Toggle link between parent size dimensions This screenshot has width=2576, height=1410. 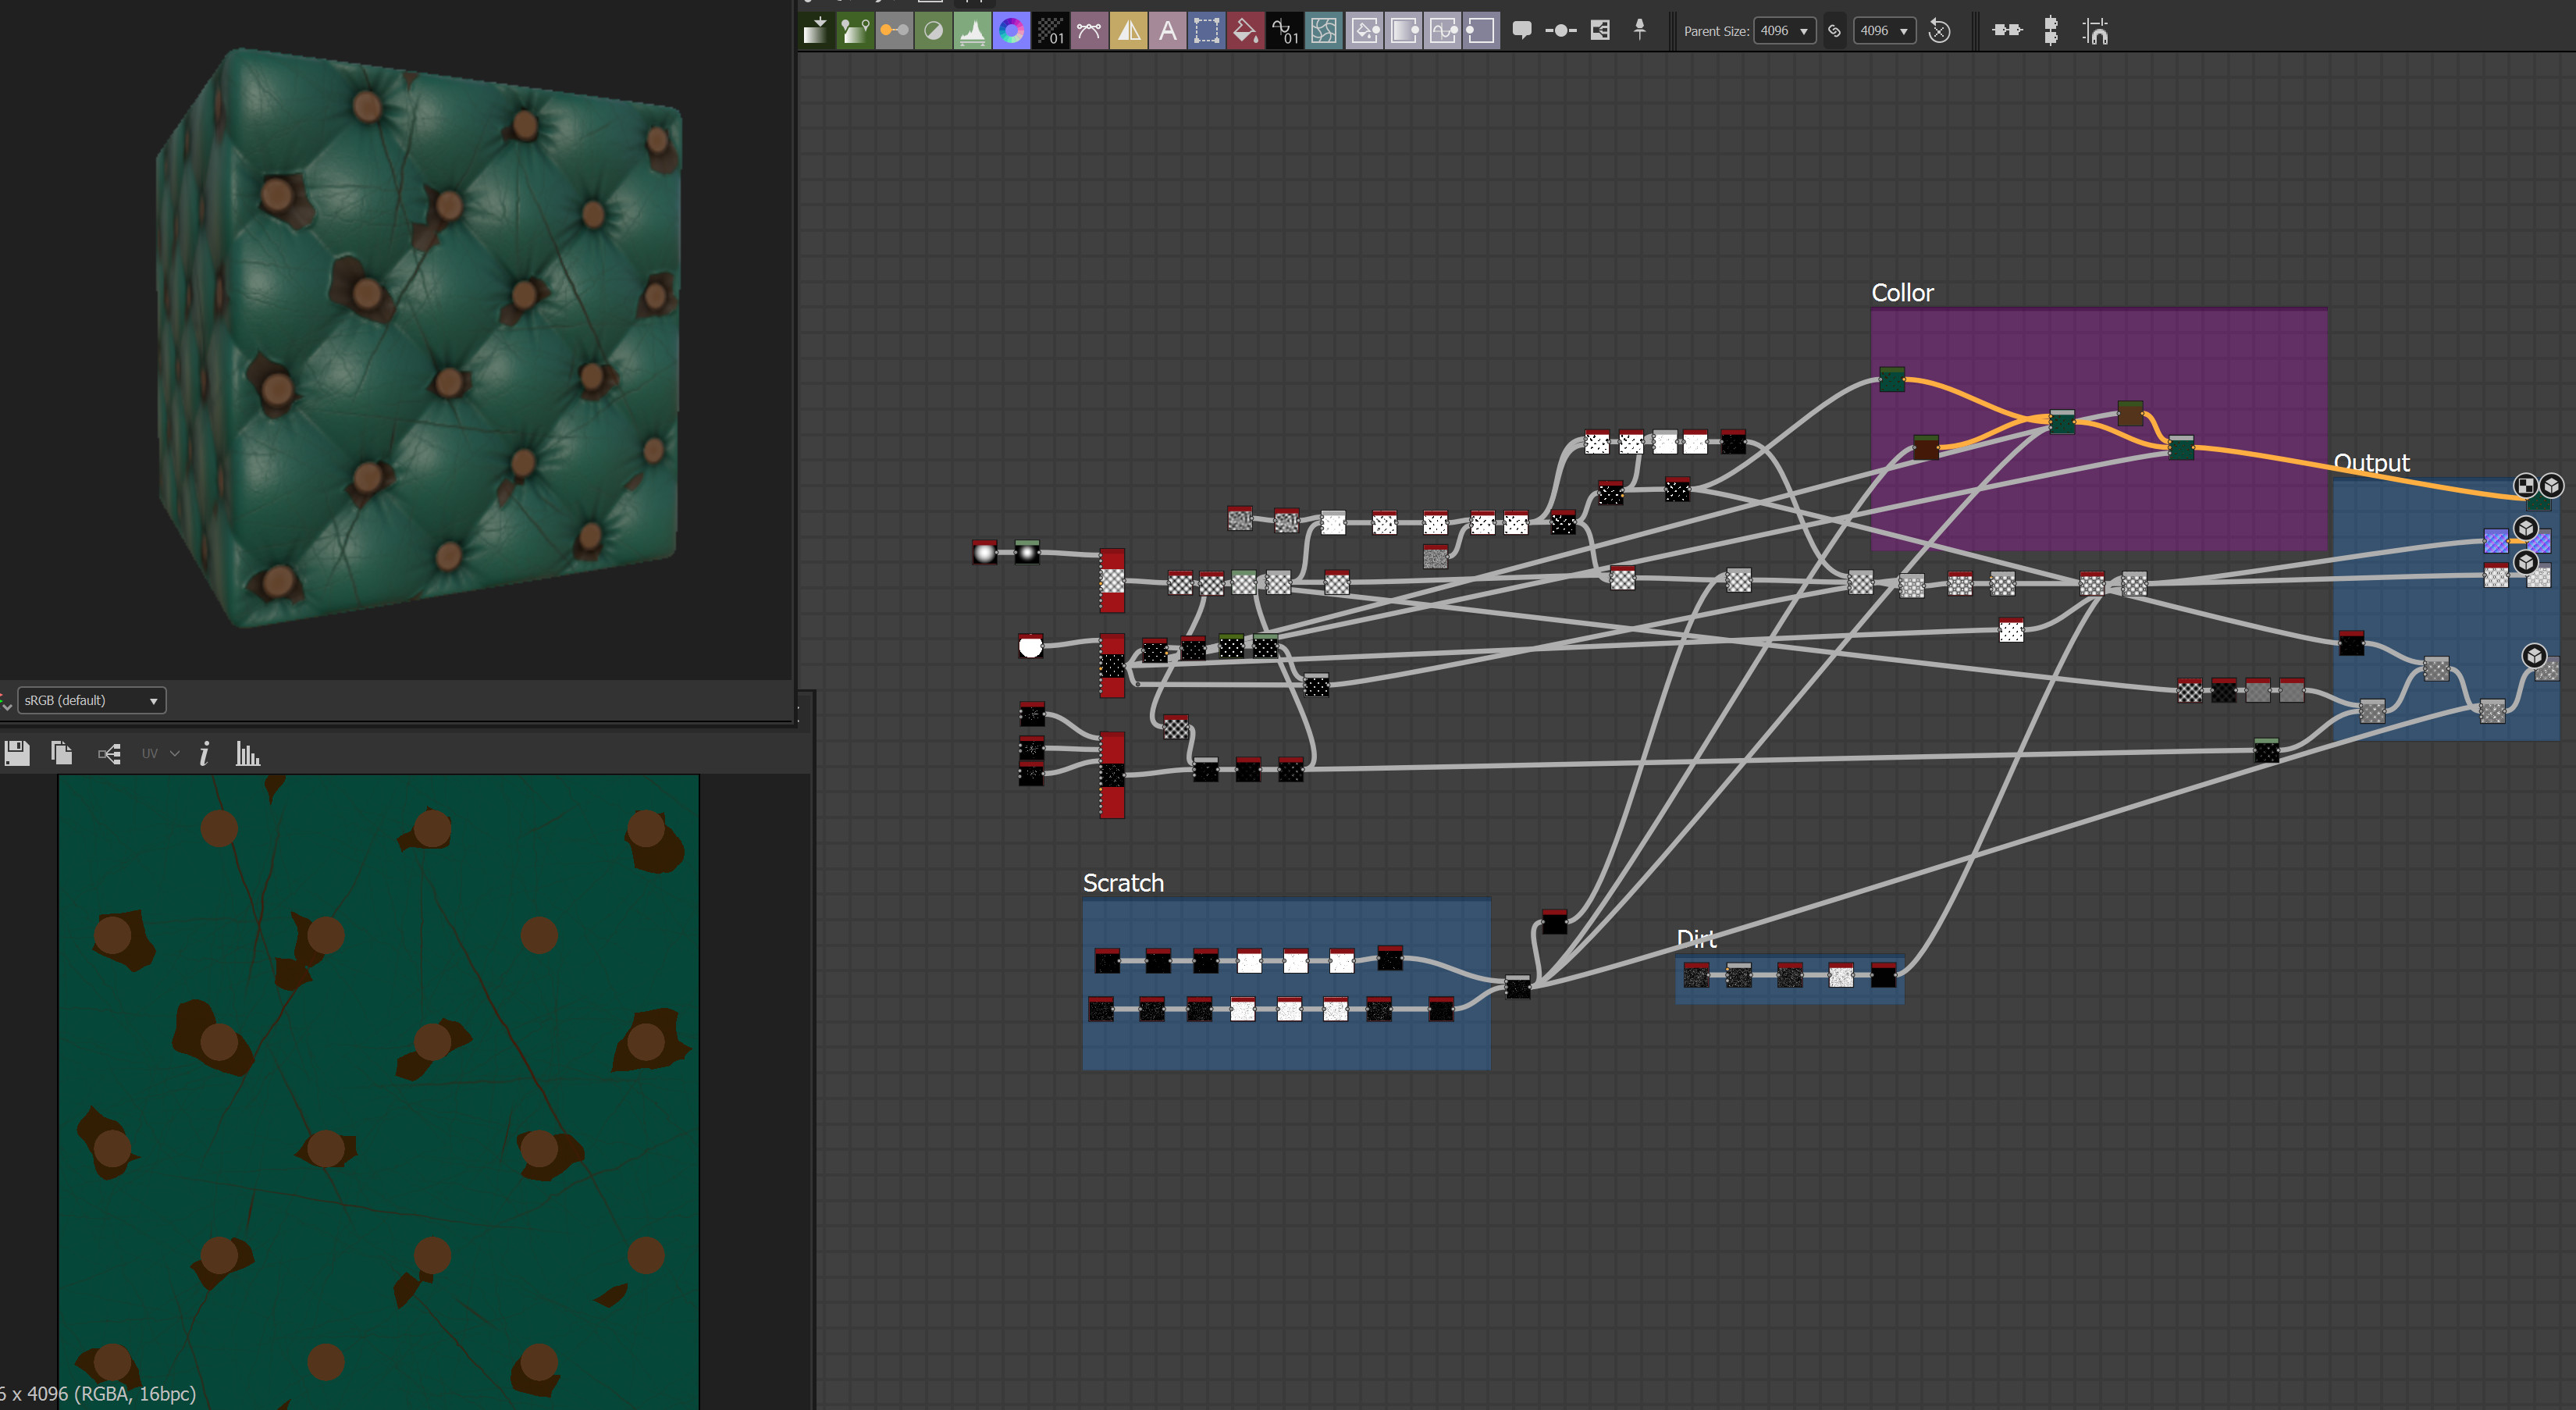[1834, 31]
